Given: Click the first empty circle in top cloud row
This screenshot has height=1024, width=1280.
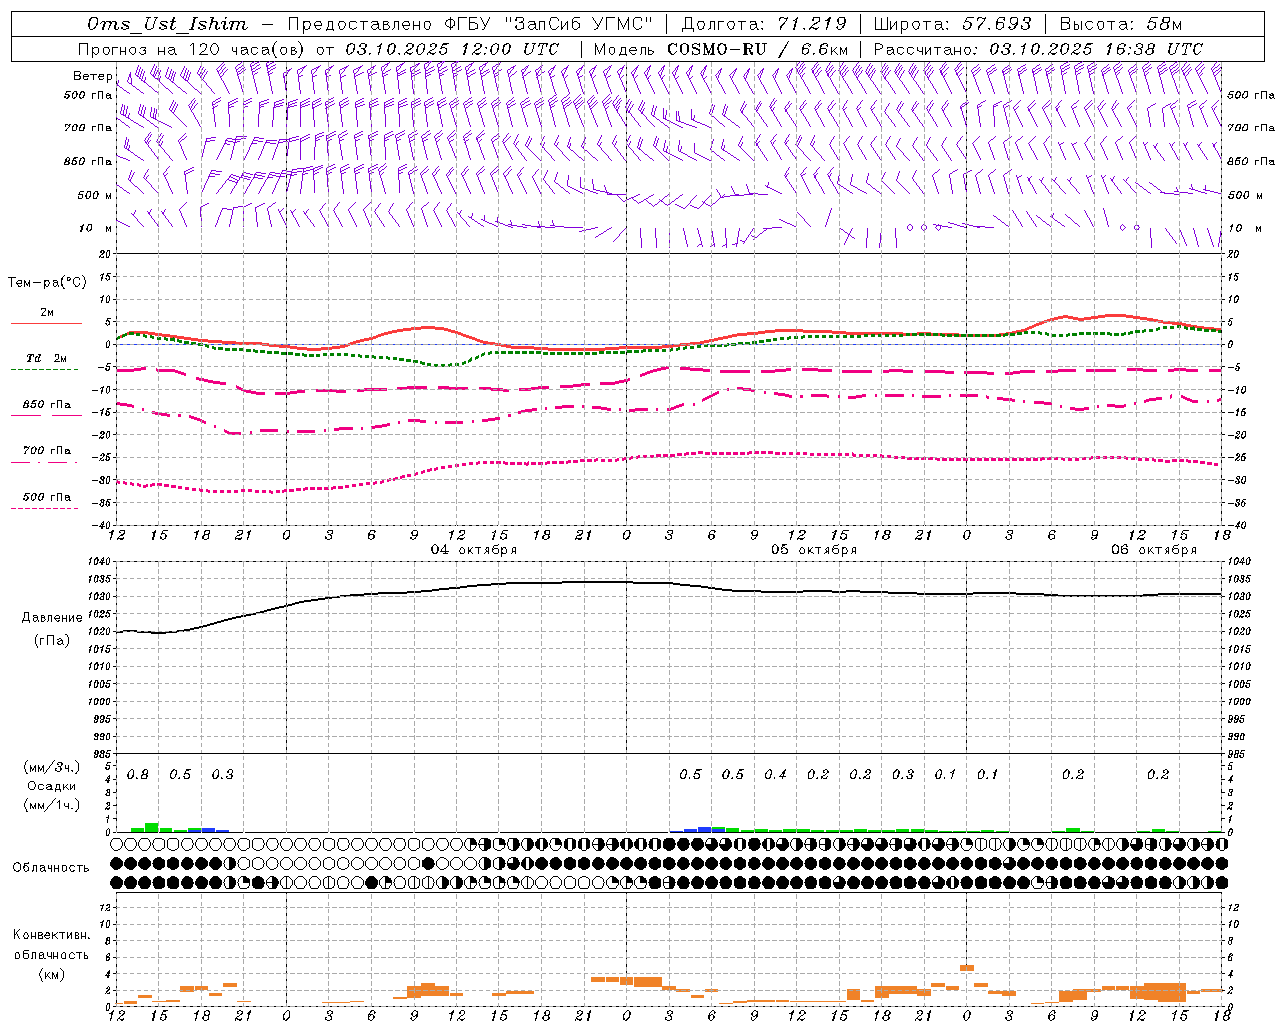Looking at the screenshot, I should (117, 844).
